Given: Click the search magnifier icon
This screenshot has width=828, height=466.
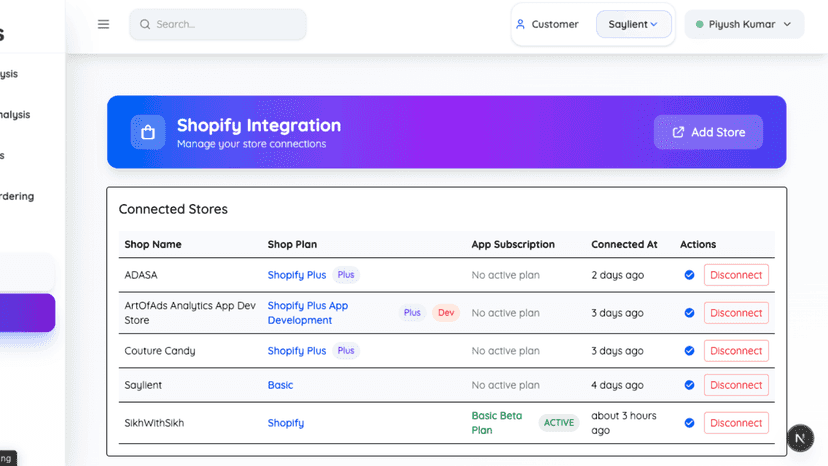Looking at the screenshot, I should (x=145, y=24).
